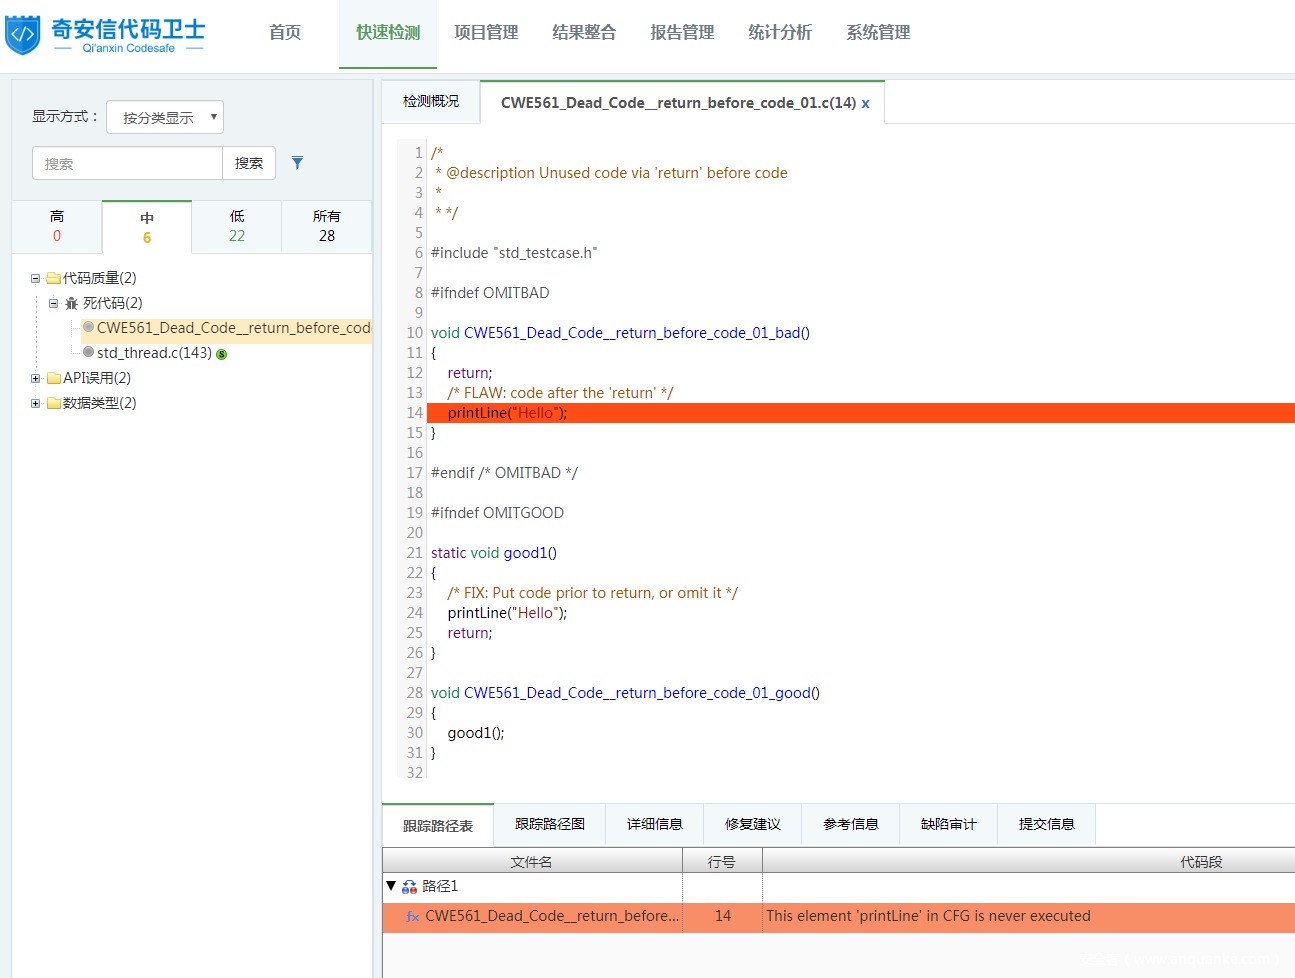Screen dimensions: 1295x978
Task: Click the blue filter funnel icon
Action: (x=297, y=163)
